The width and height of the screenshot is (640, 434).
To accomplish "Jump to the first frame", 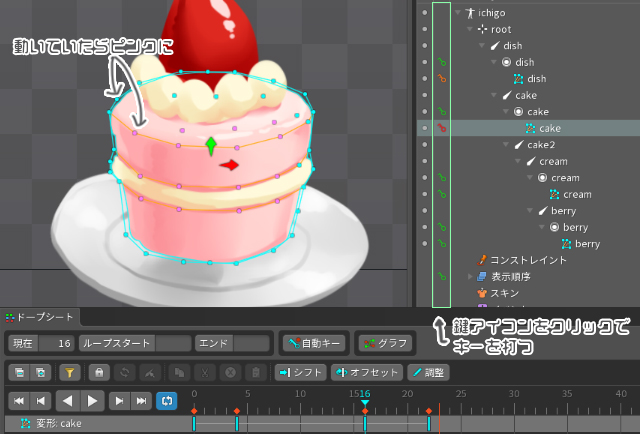I will click(x=18, y=400).
